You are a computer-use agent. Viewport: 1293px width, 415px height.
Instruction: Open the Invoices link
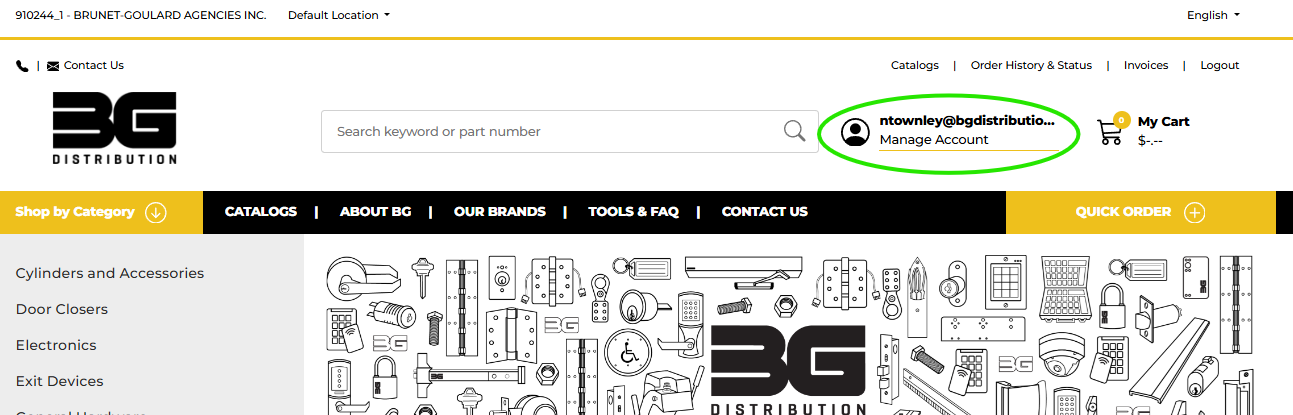(x=1146, y=65)
